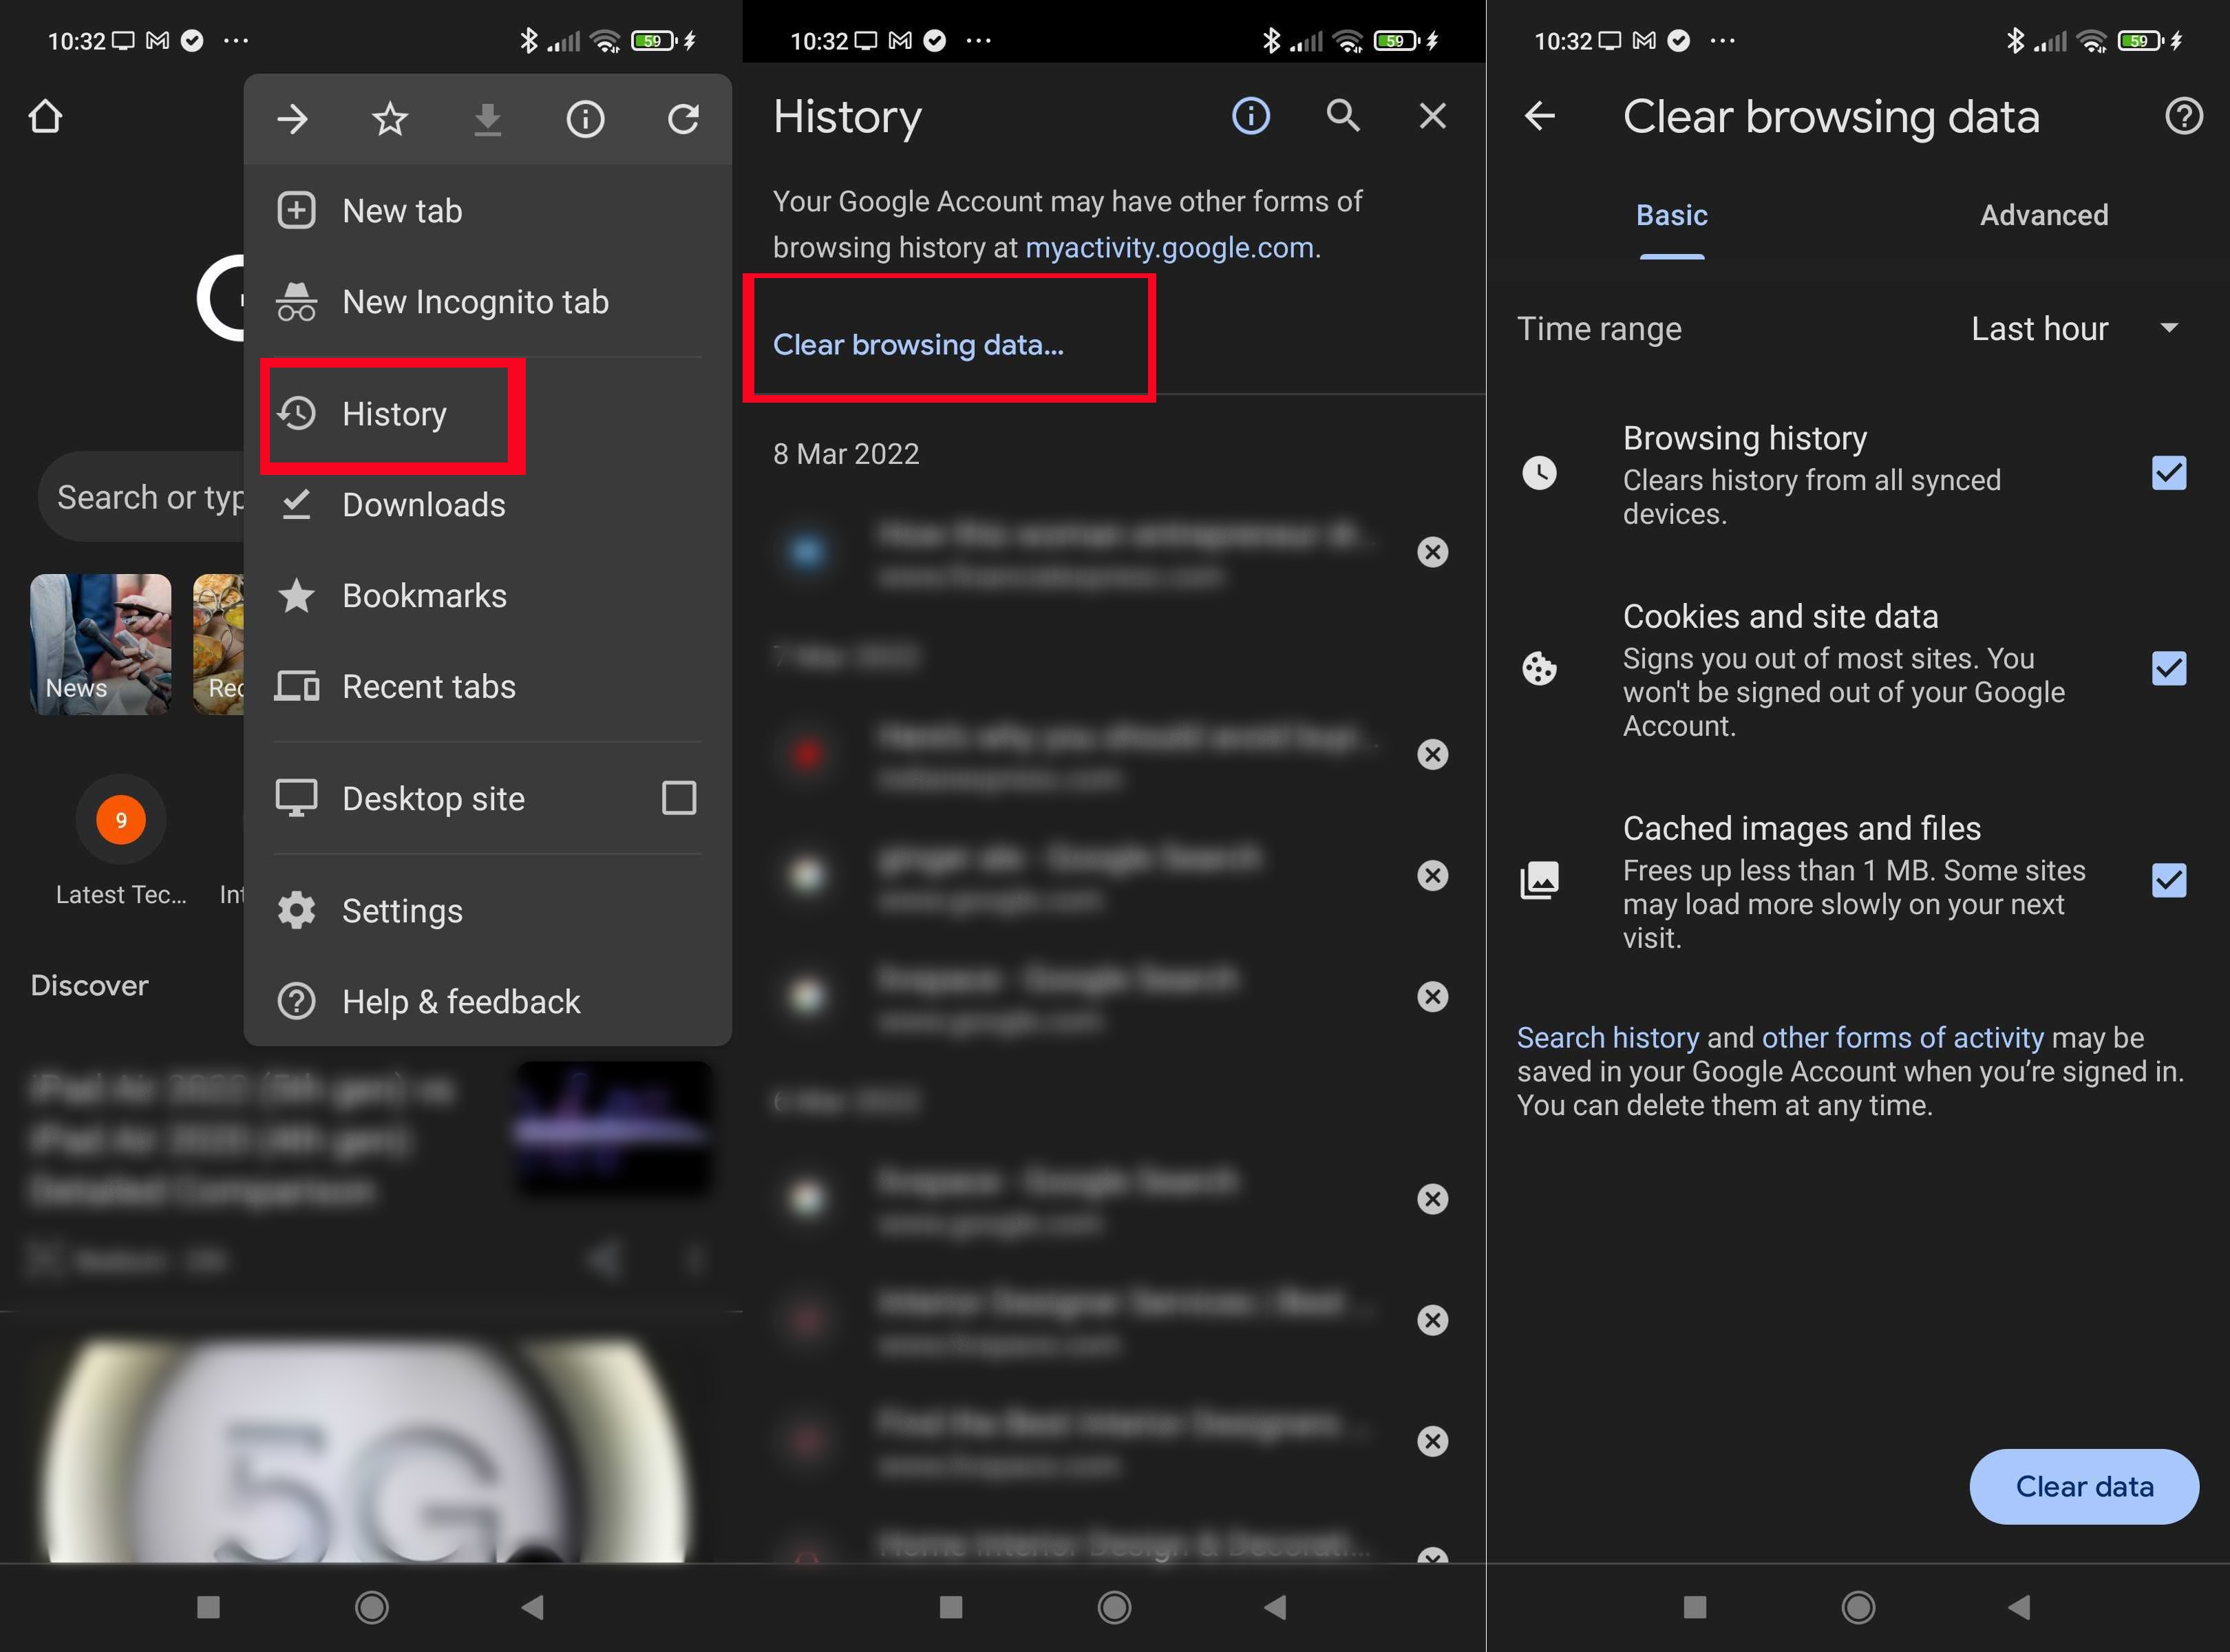Open History from the Chrome menu

[x=487, y=414]
